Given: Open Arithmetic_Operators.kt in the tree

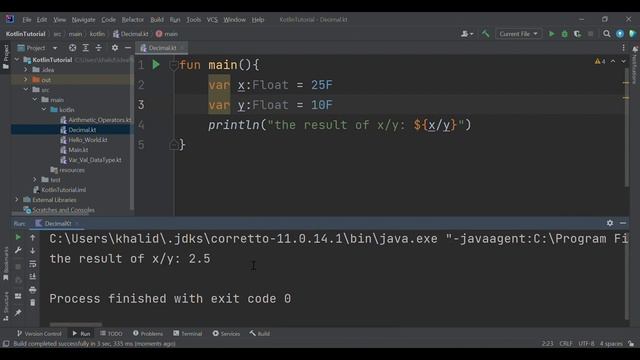Looking at the screenshot, I should click(96, 120).
